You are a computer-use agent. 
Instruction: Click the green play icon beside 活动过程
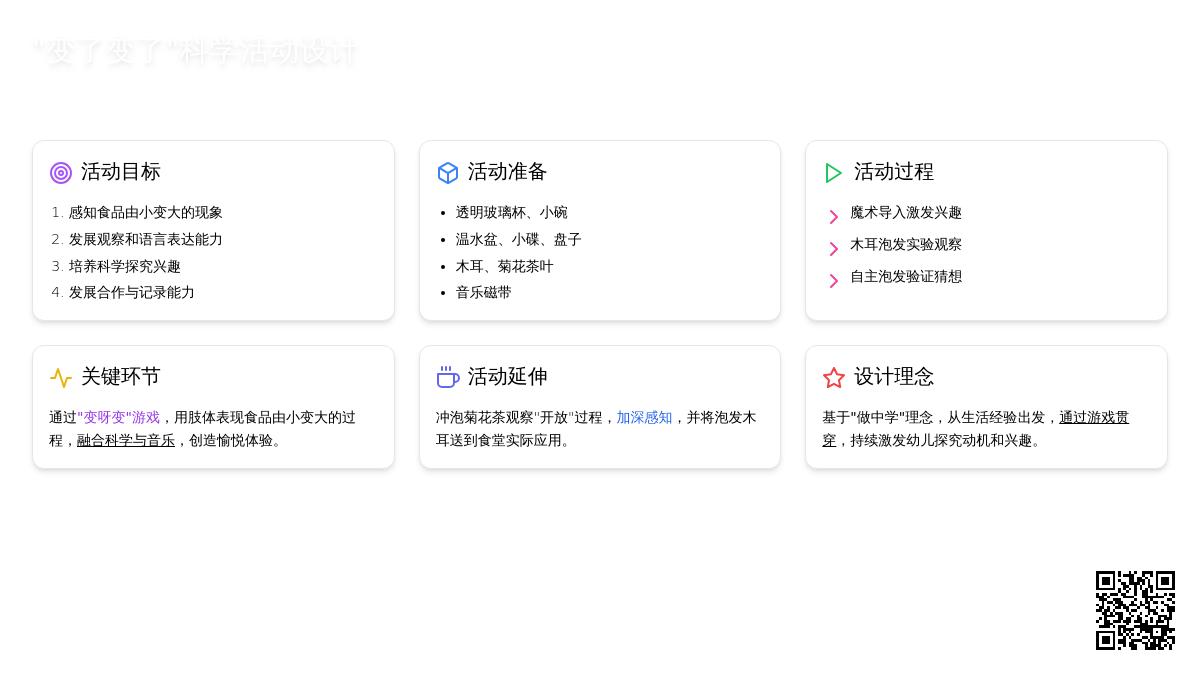pyautogui.click(x=834, y=173)
